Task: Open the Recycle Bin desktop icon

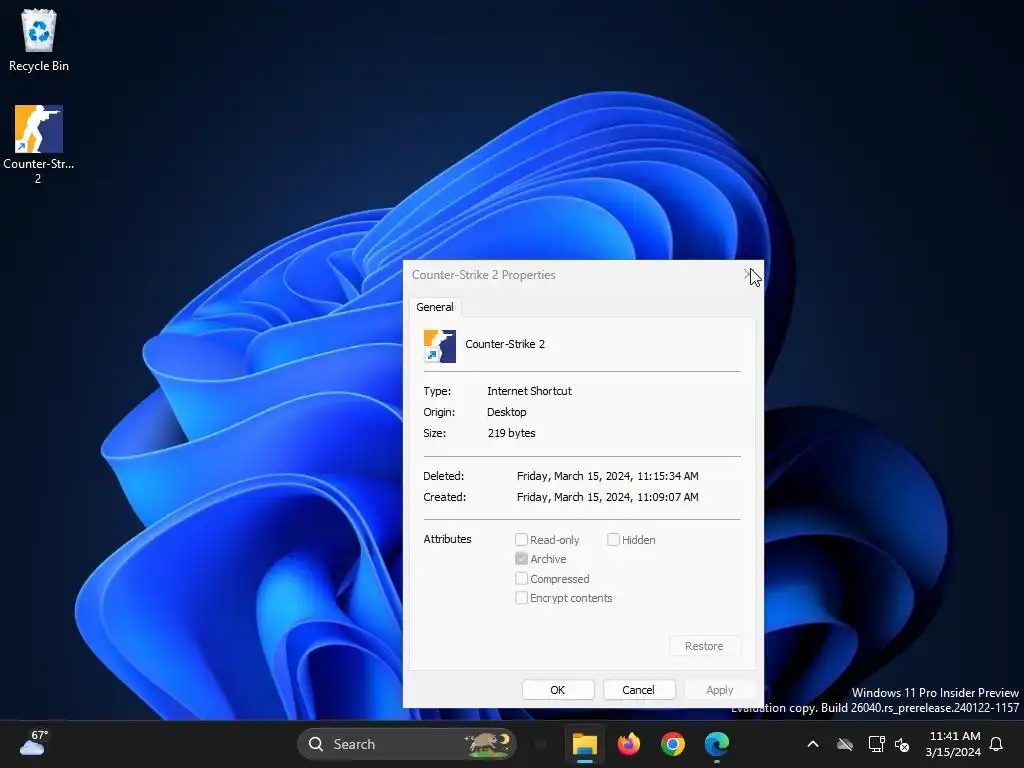Action: 39,40
